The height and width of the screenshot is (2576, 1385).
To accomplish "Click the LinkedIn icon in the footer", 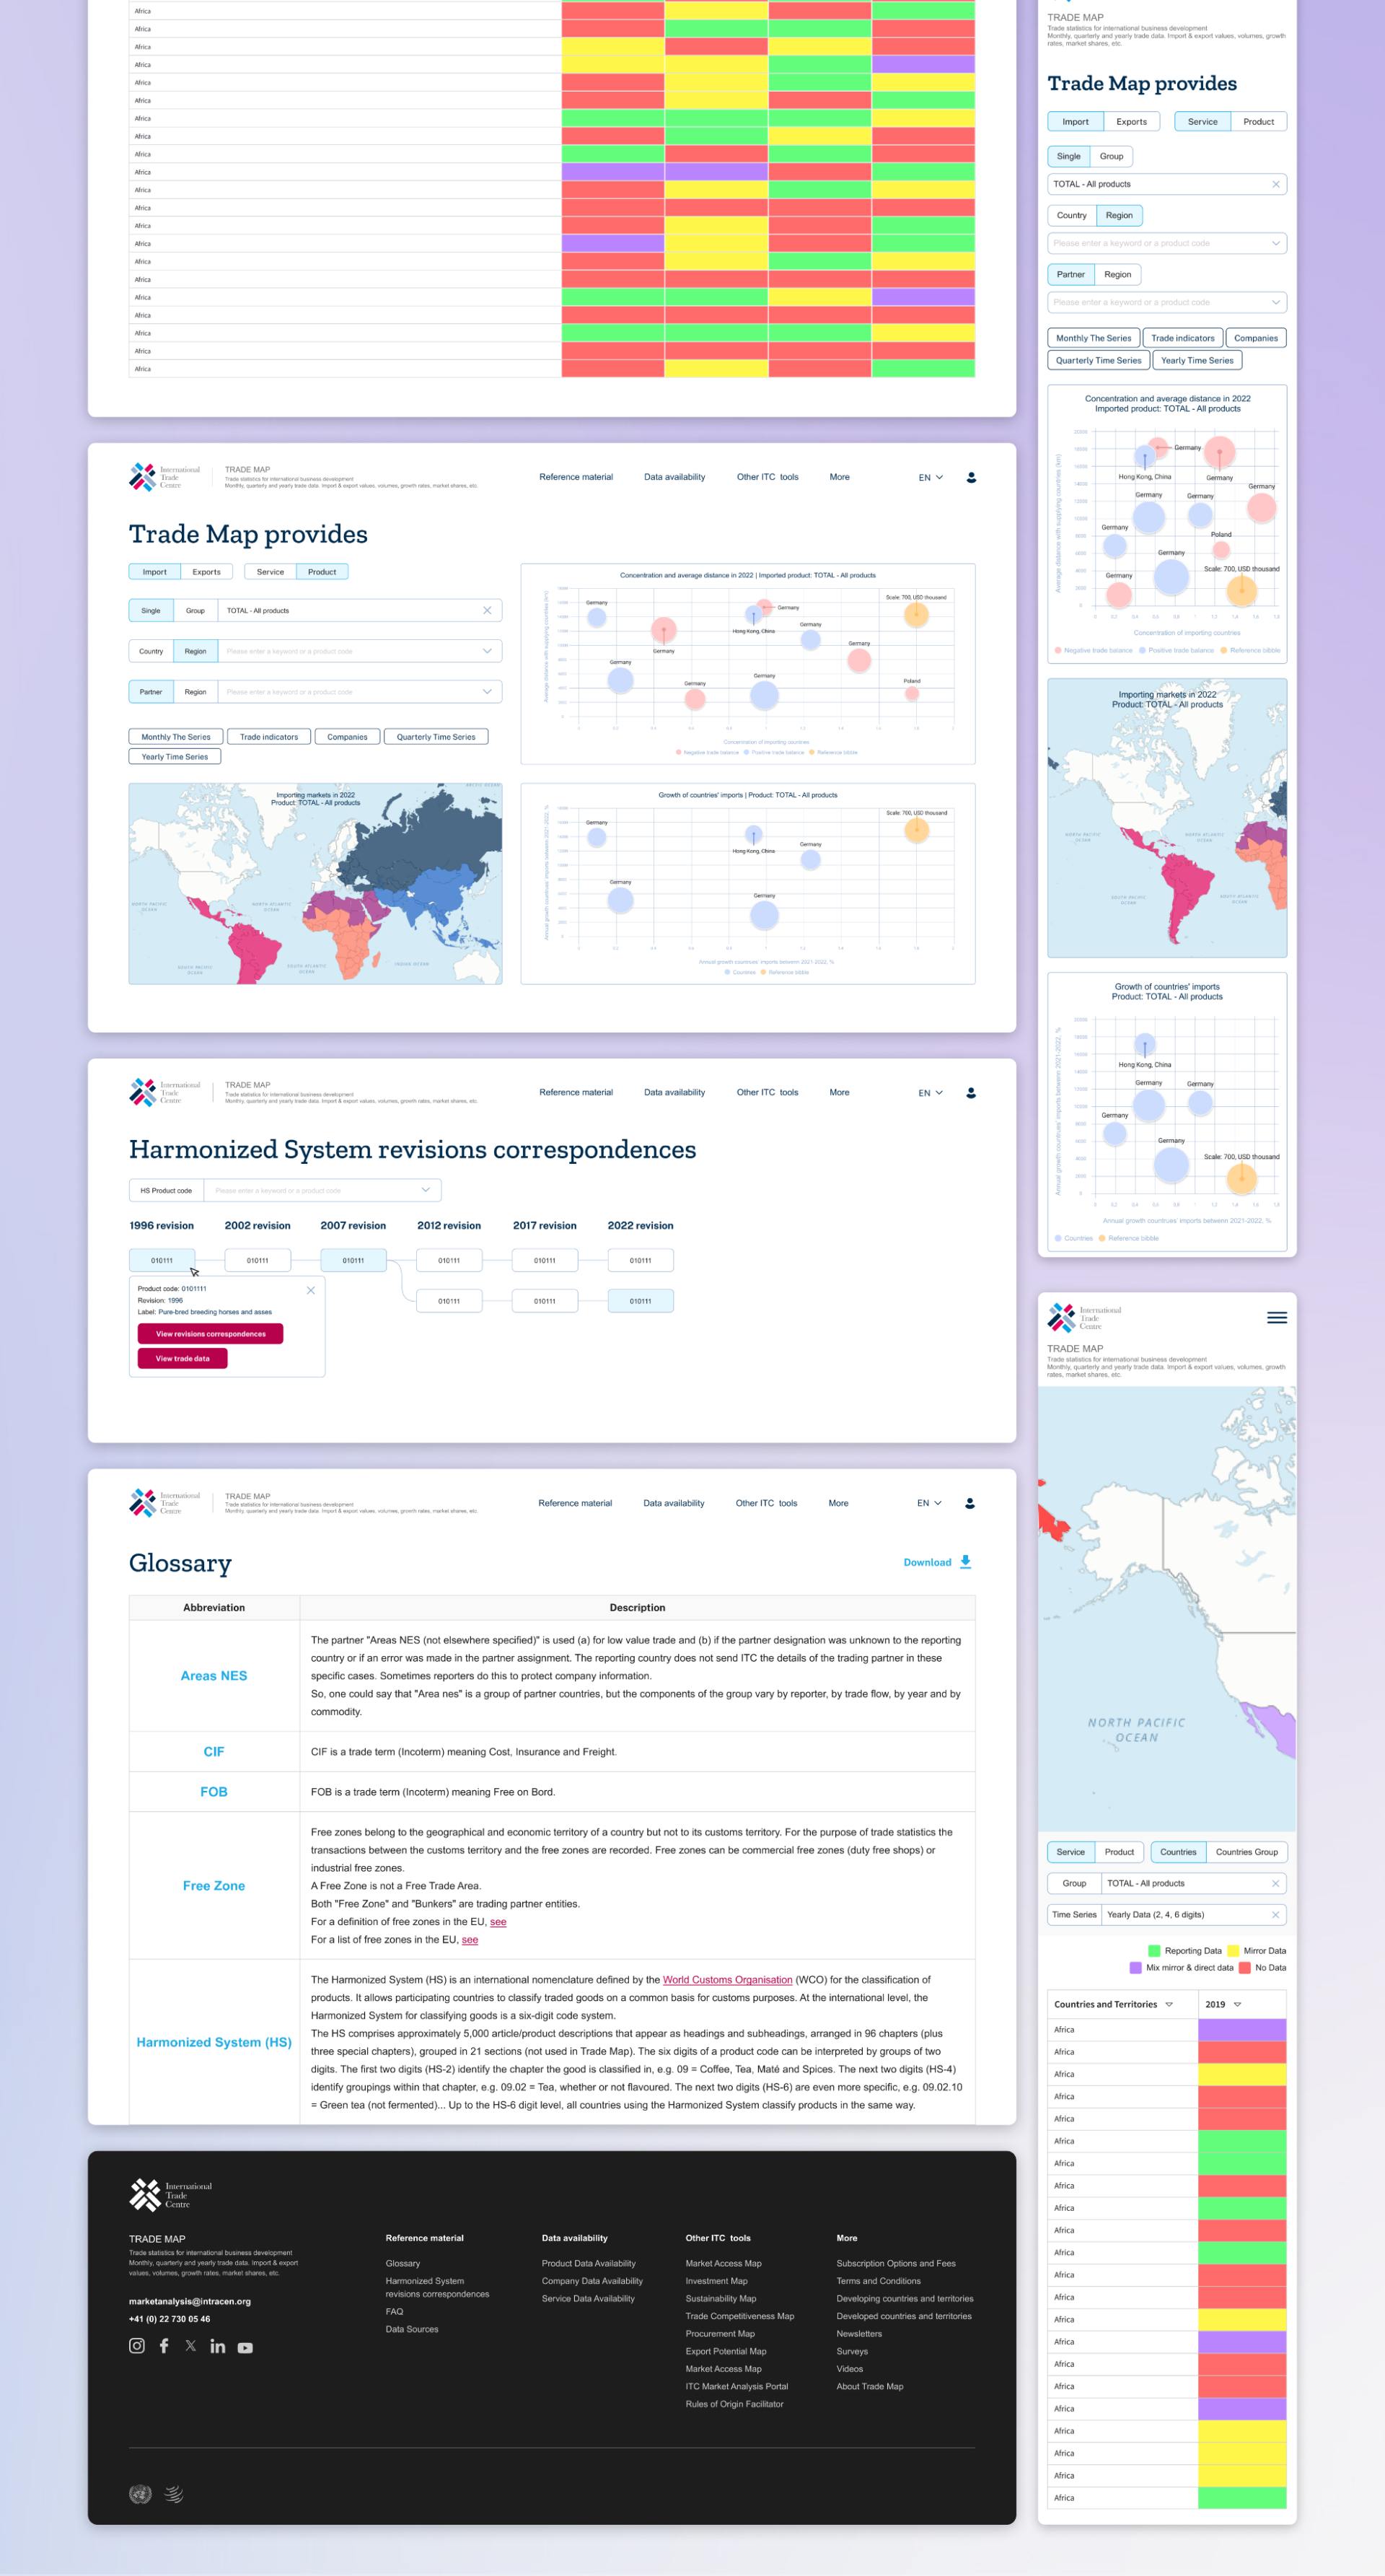I will click(217, 2346).
